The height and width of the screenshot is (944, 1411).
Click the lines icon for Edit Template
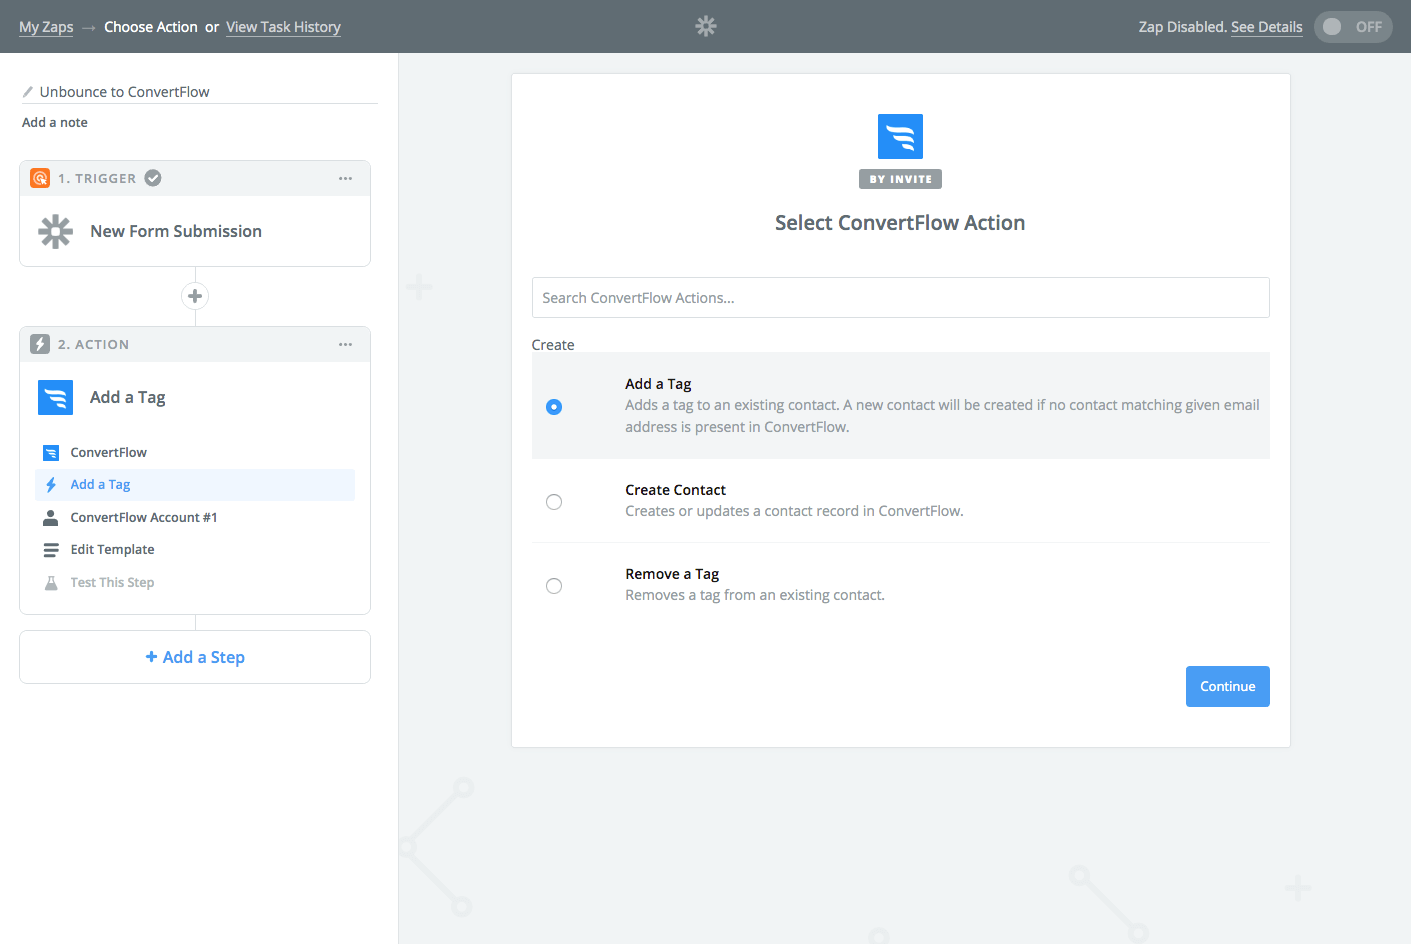point(51,550)
